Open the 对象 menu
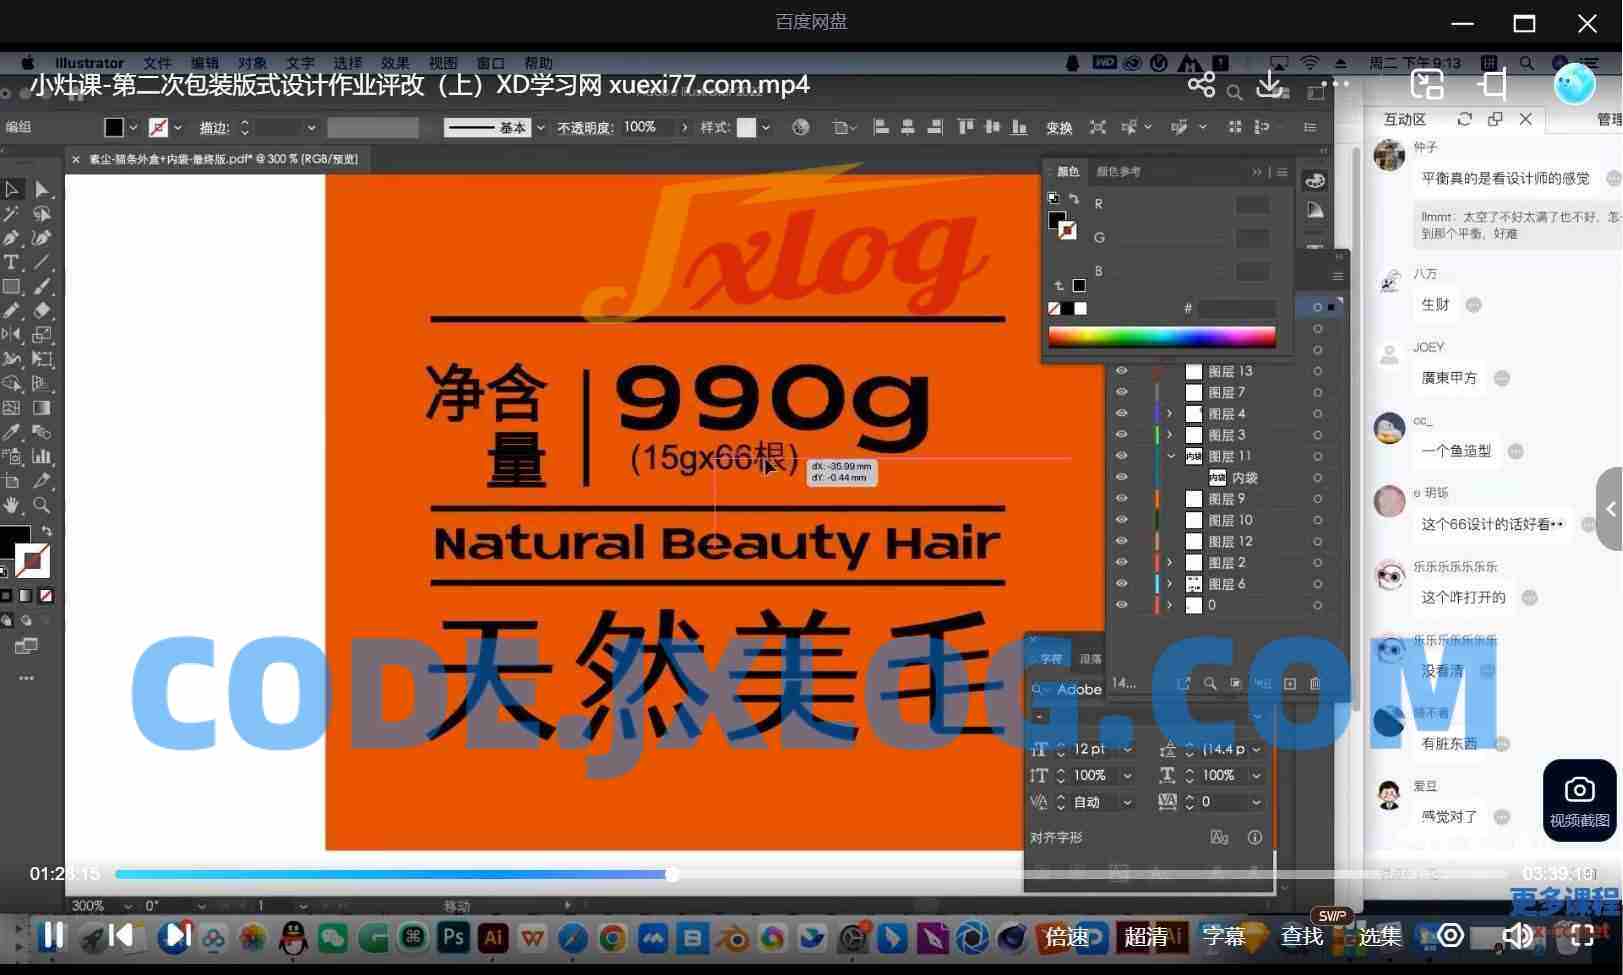Screen dimensions: 1623x975 point(252,63)
